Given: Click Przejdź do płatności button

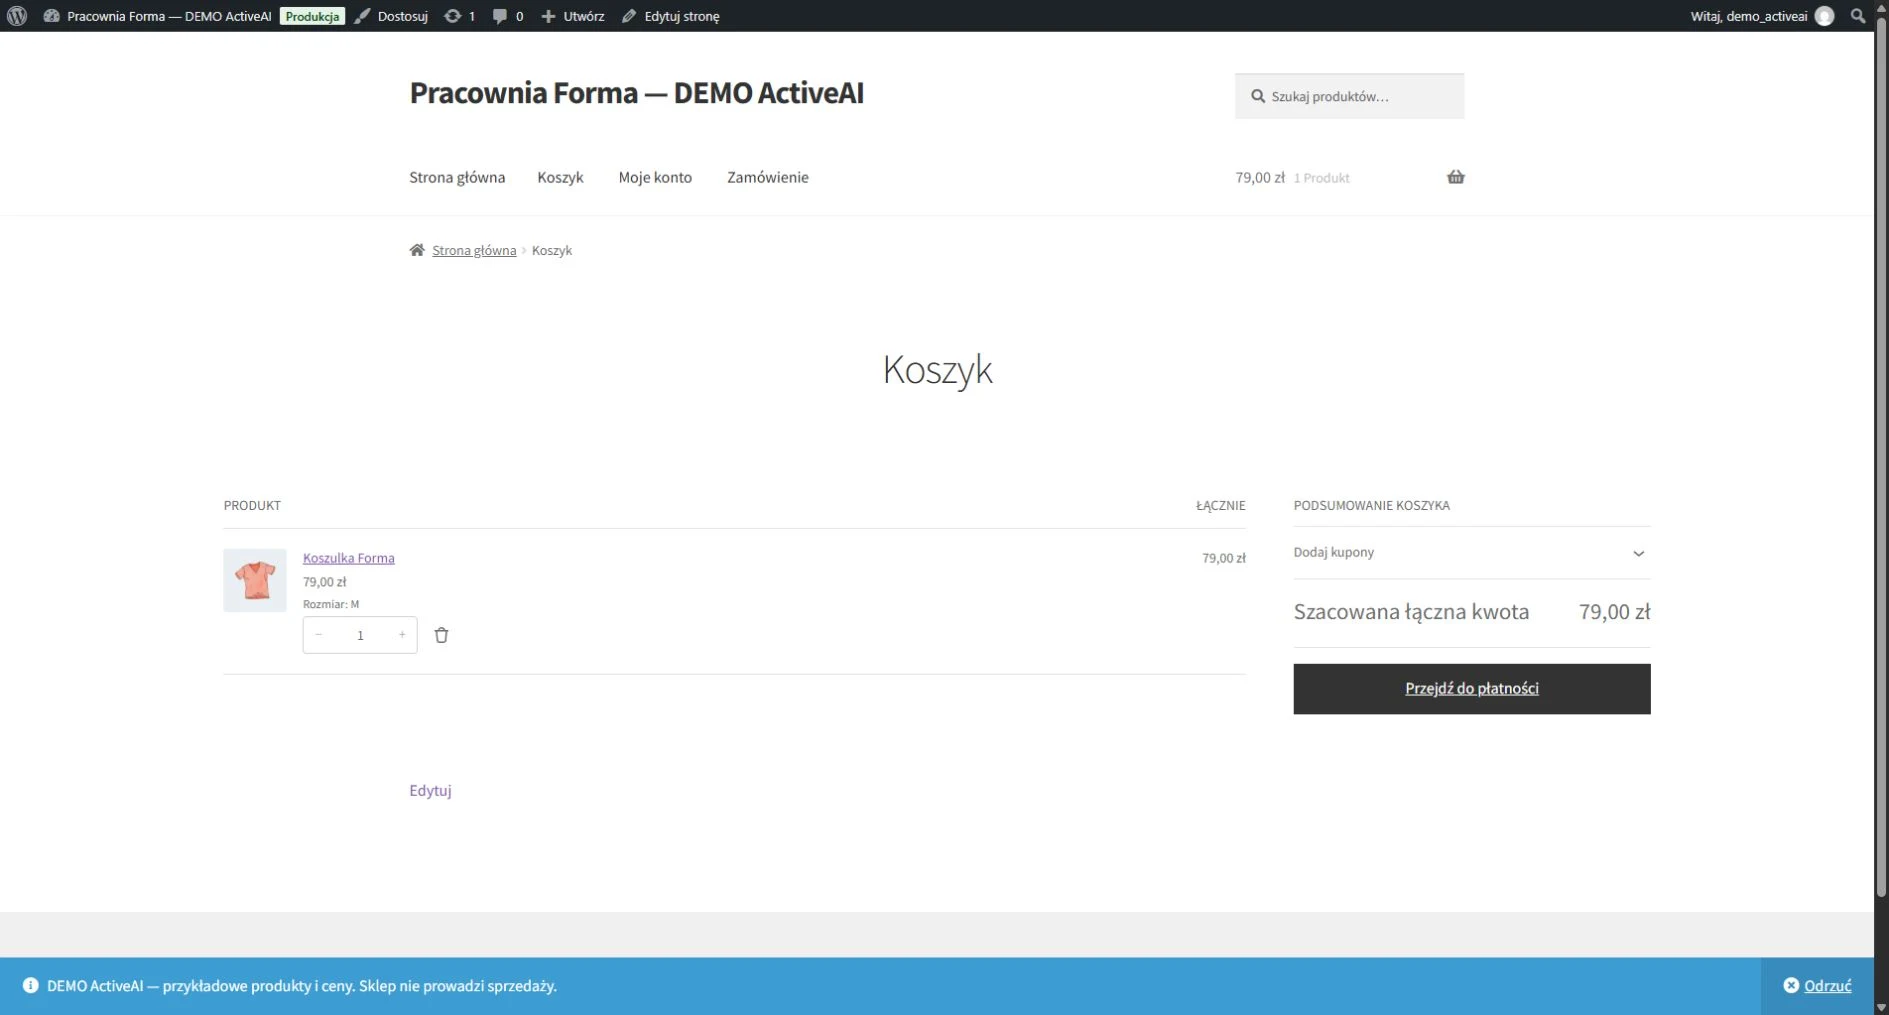Looking at the screenshot, I should tap(1471, 689).
